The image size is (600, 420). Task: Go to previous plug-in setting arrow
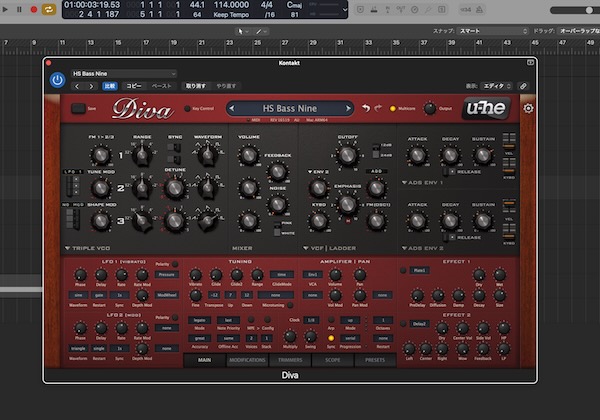pyautogui.click(x=77, y=86)
